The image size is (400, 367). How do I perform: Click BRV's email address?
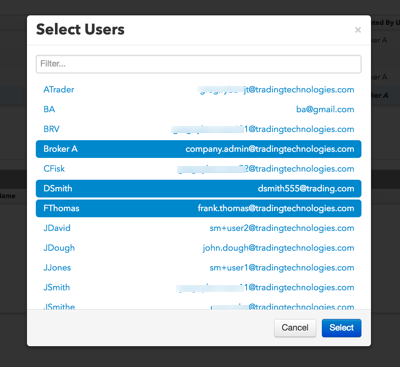click(263, 129)
